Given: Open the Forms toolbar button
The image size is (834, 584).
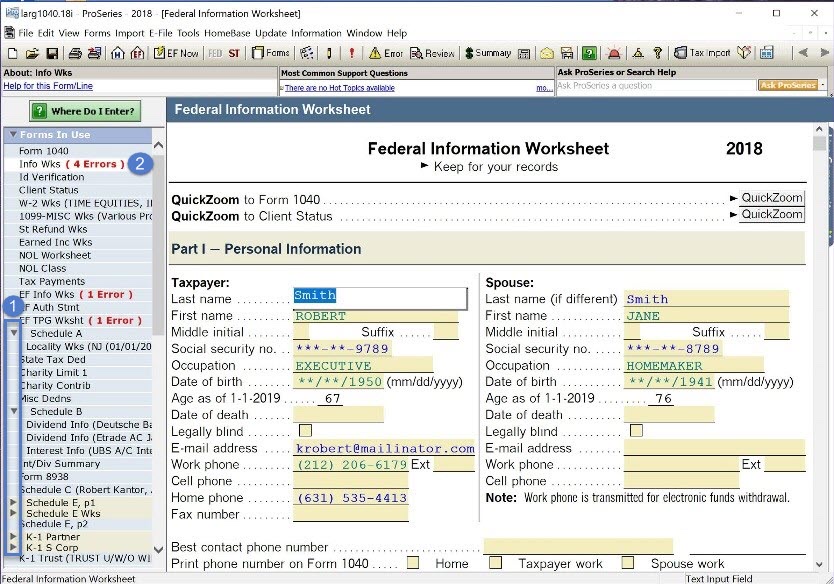Looking at the screenshot, I should [x=271, y=53].
